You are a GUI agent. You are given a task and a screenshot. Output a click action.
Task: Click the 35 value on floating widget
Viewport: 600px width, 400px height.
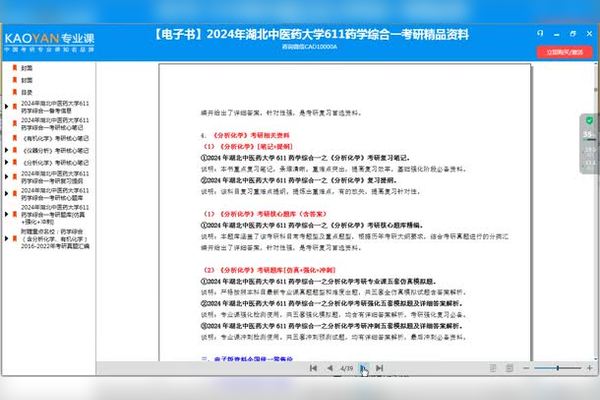pyautogui.click(x=588, y=134)
